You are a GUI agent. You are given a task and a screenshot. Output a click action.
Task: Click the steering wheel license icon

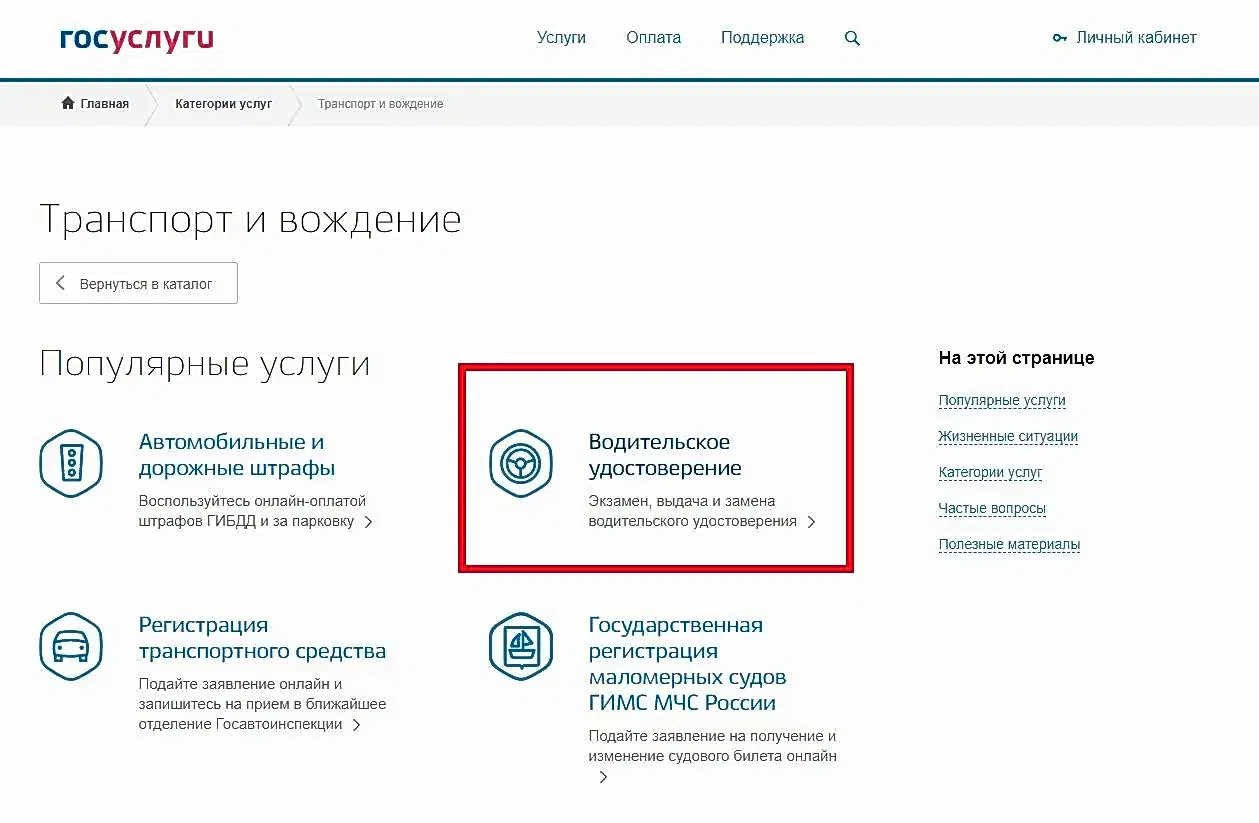coord(520,463)
